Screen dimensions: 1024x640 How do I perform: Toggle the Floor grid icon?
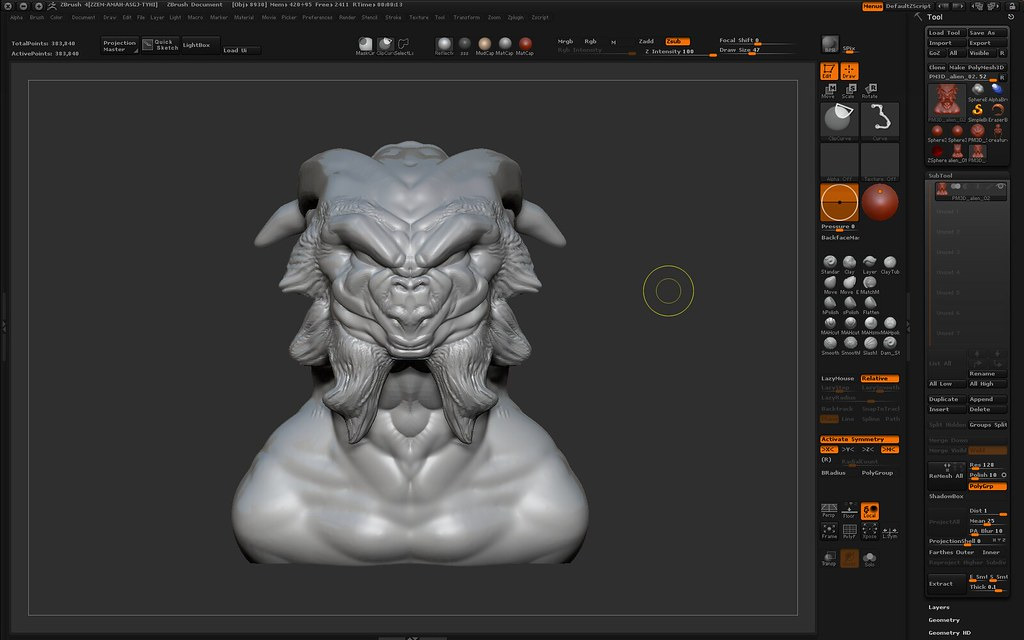(849, 512)
